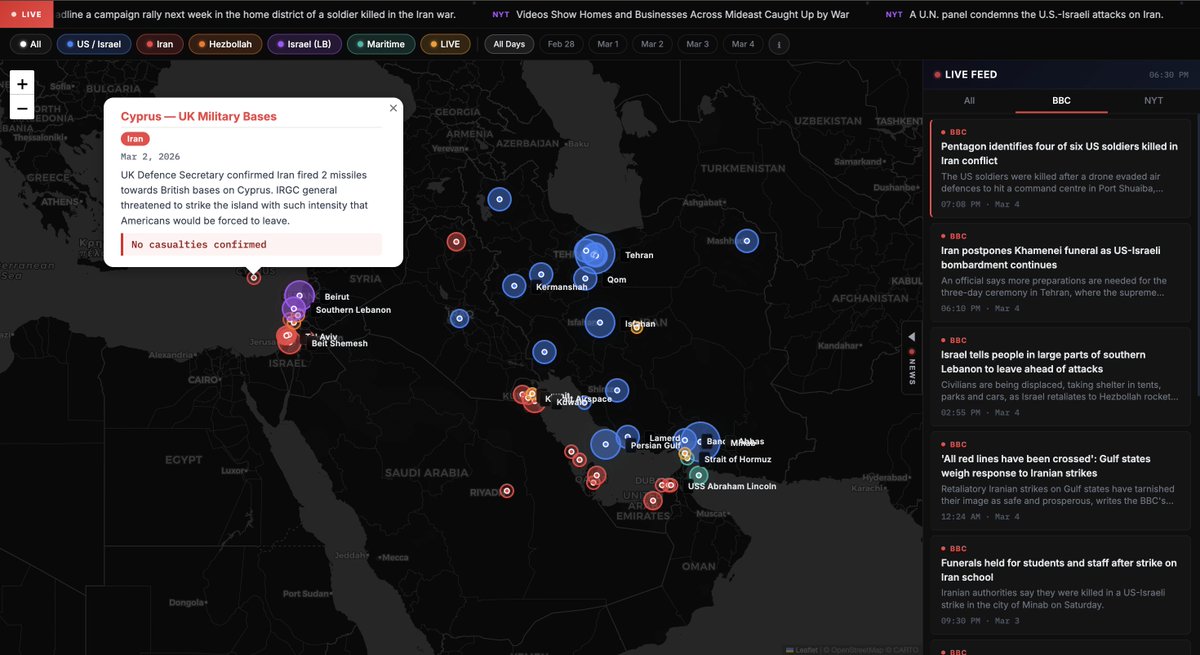Toggle the US / Israel filter chip
The height and width of the screenshot is (655, 1200).
[x=93, y=44]
